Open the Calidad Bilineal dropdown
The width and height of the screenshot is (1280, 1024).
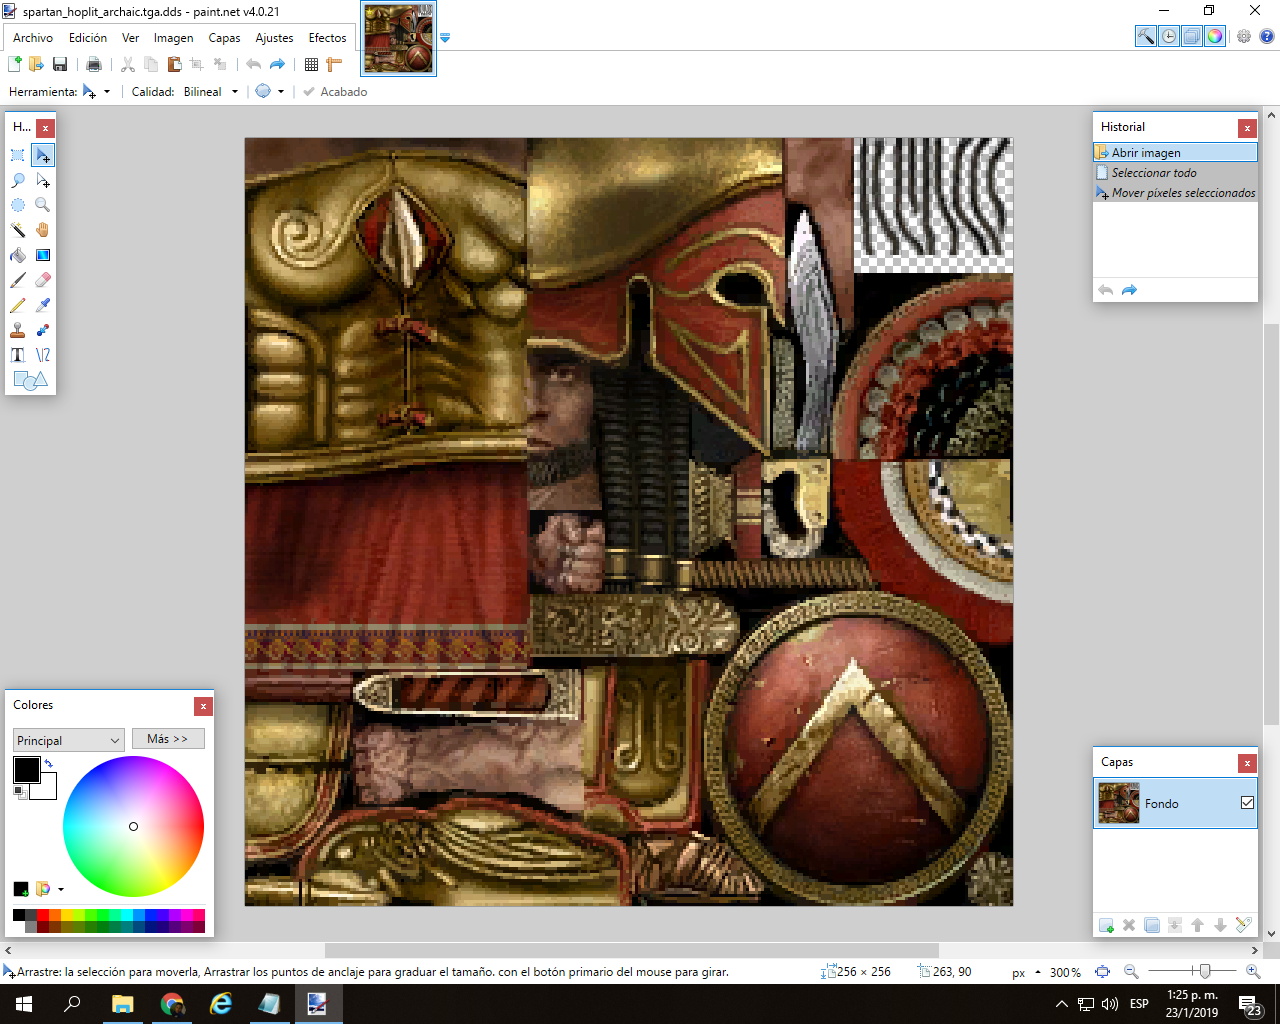coord(211,91)
